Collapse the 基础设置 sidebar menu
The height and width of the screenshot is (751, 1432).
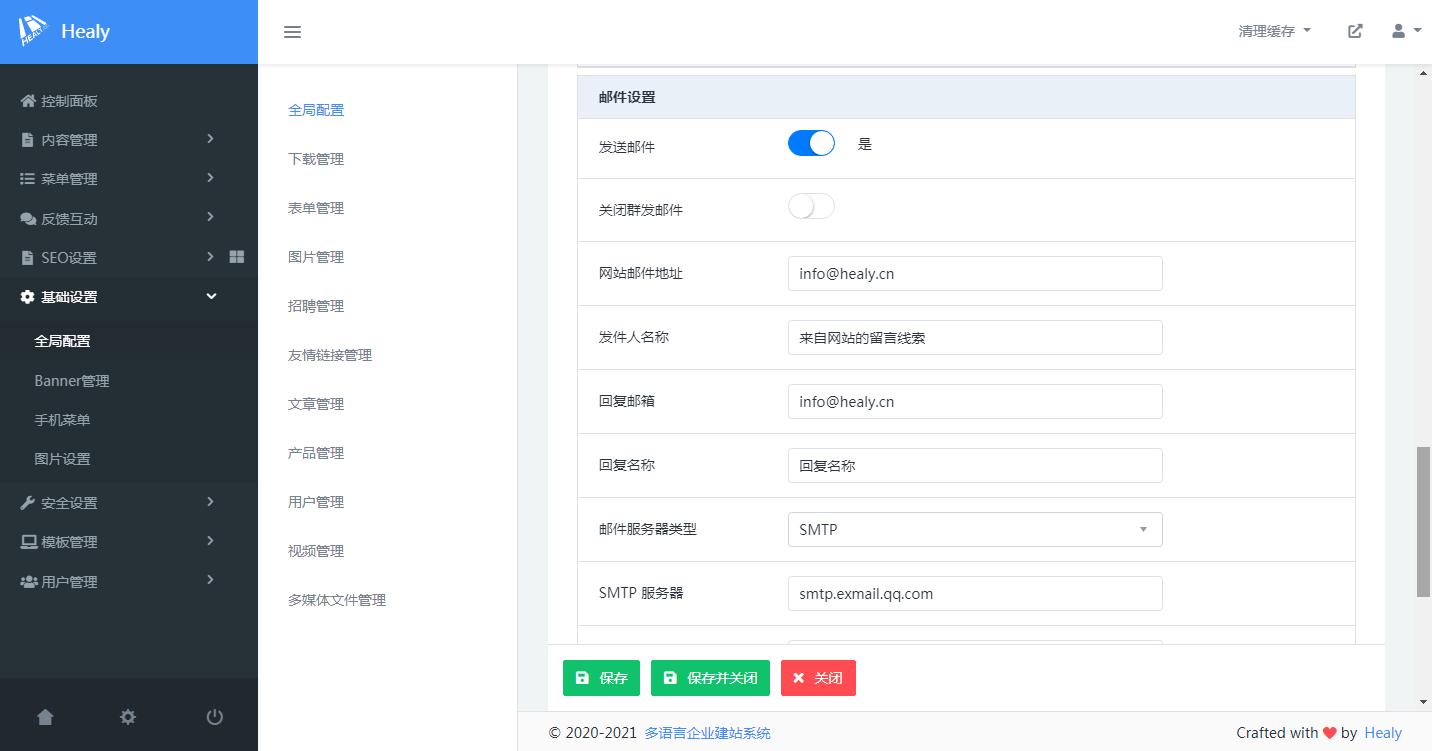(120, 297)
